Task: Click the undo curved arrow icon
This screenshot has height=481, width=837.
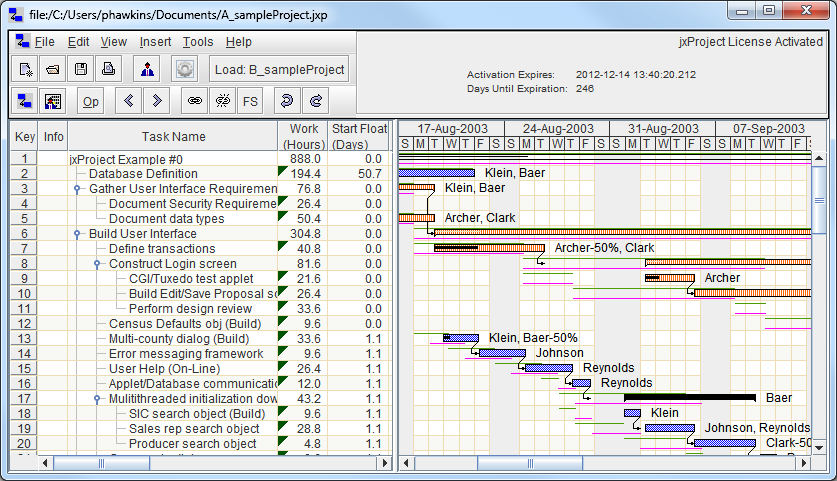Action: point(287,101)
